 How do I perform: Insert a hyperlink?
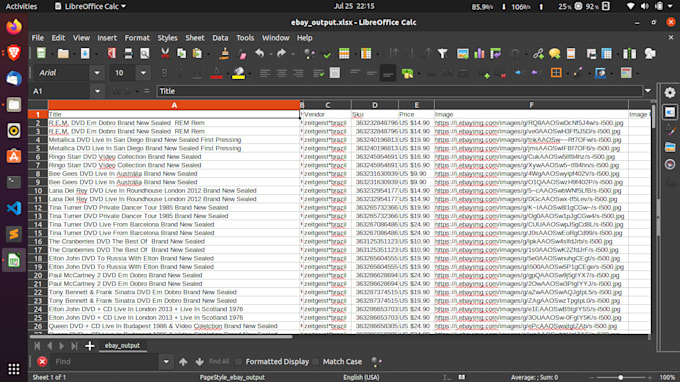click(x=538, y=53)
